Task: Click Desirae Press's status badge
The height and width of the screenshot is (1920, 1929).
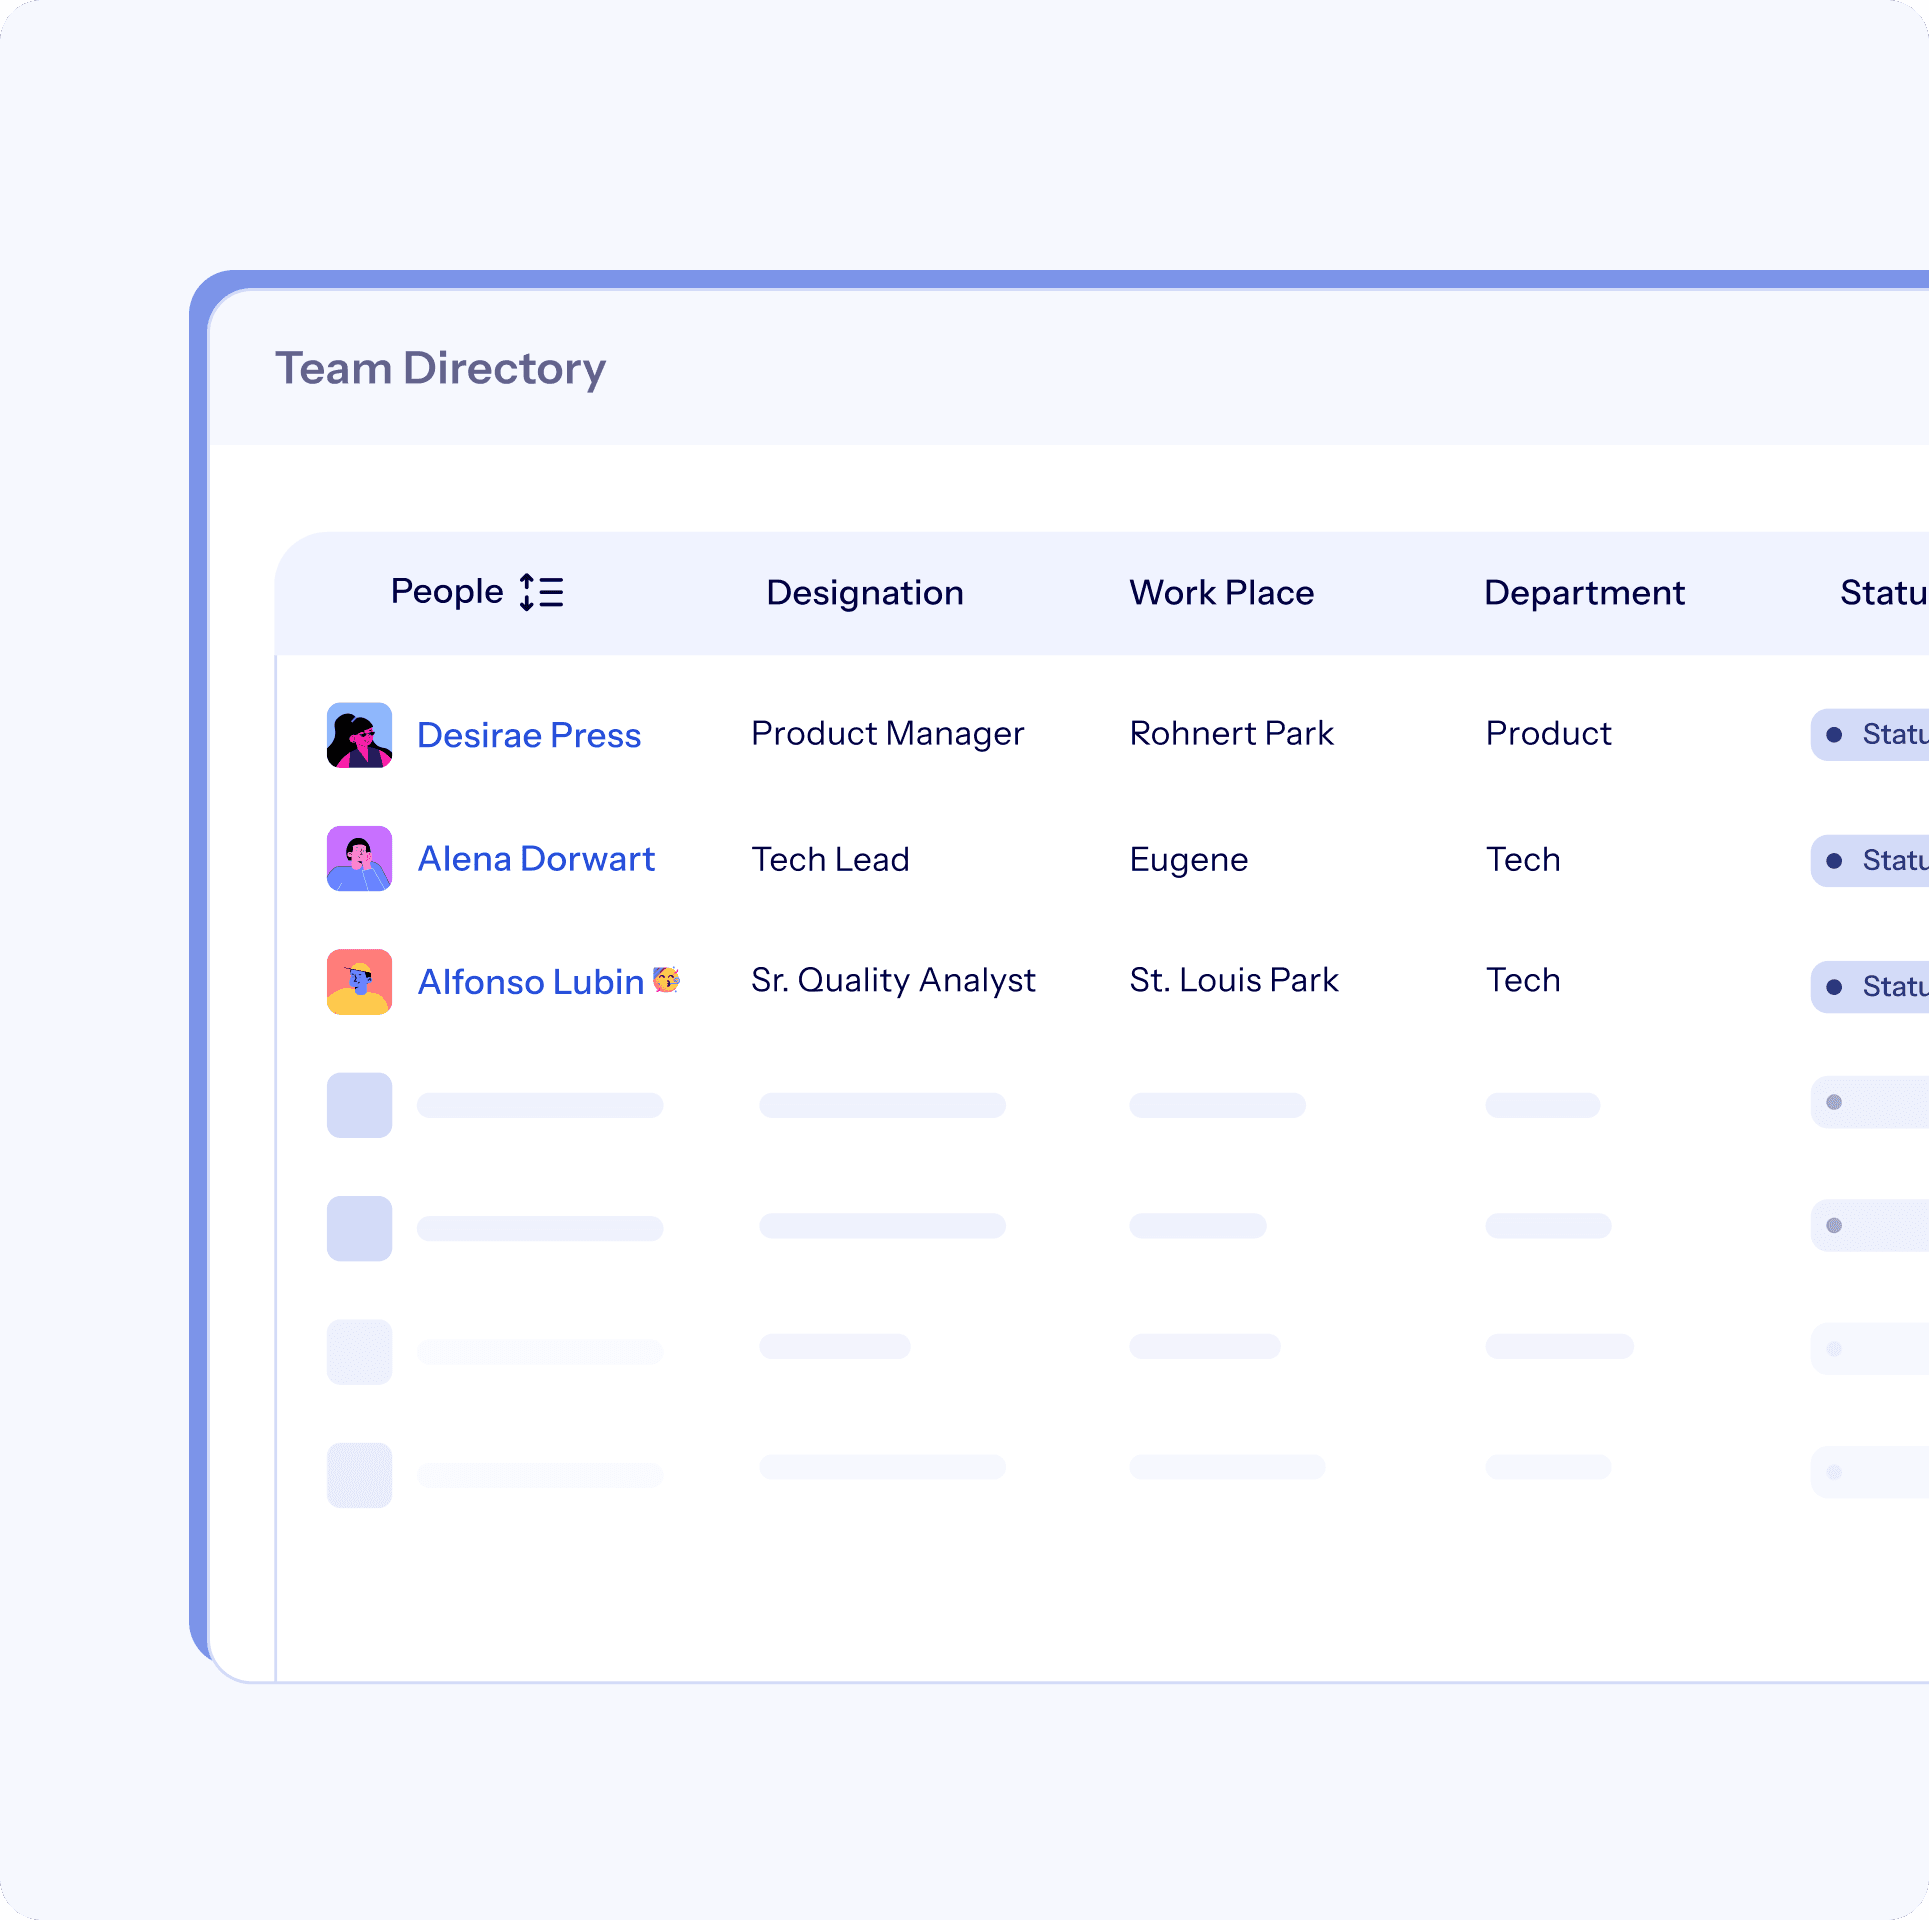Action: tap(1872, 735)
